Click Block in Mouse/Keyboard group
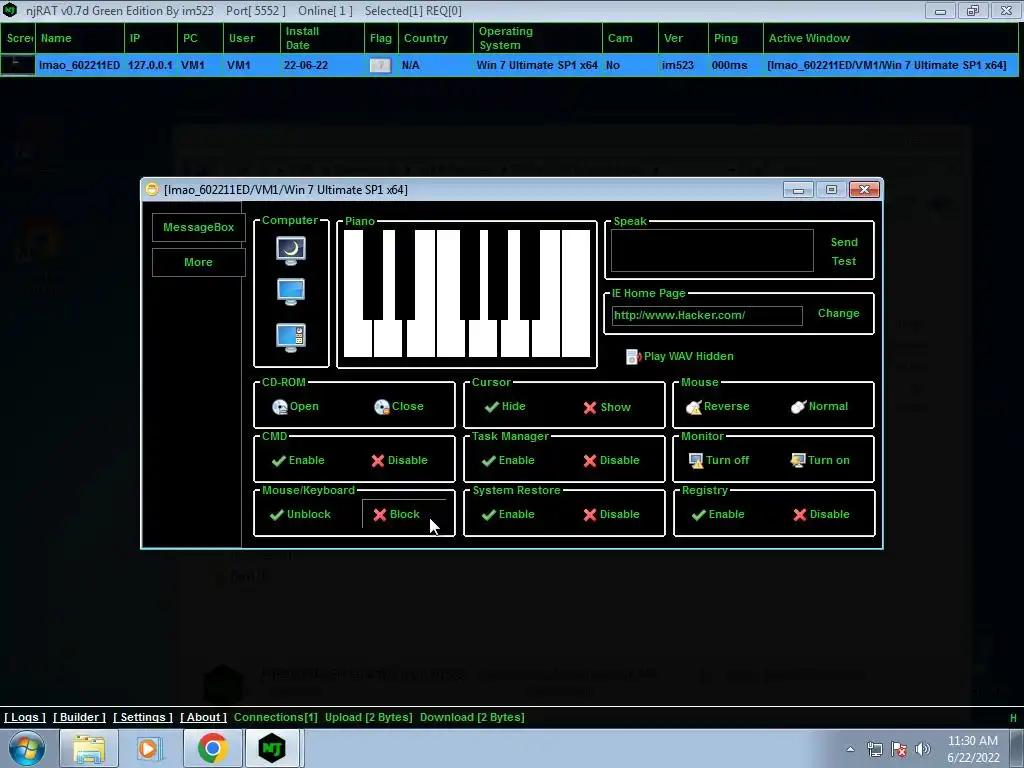Screen dimensions: 1024x768 point(396,515)
